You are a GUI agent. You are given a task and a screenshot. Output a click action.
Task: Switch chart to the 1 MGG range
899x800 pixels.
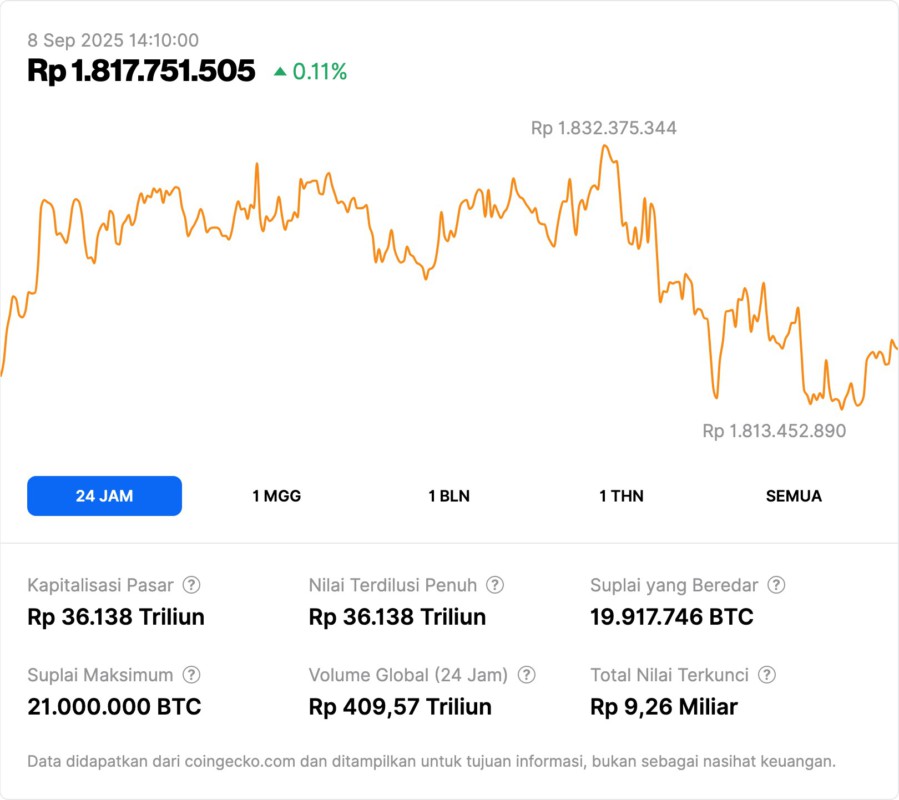[276, 496]
